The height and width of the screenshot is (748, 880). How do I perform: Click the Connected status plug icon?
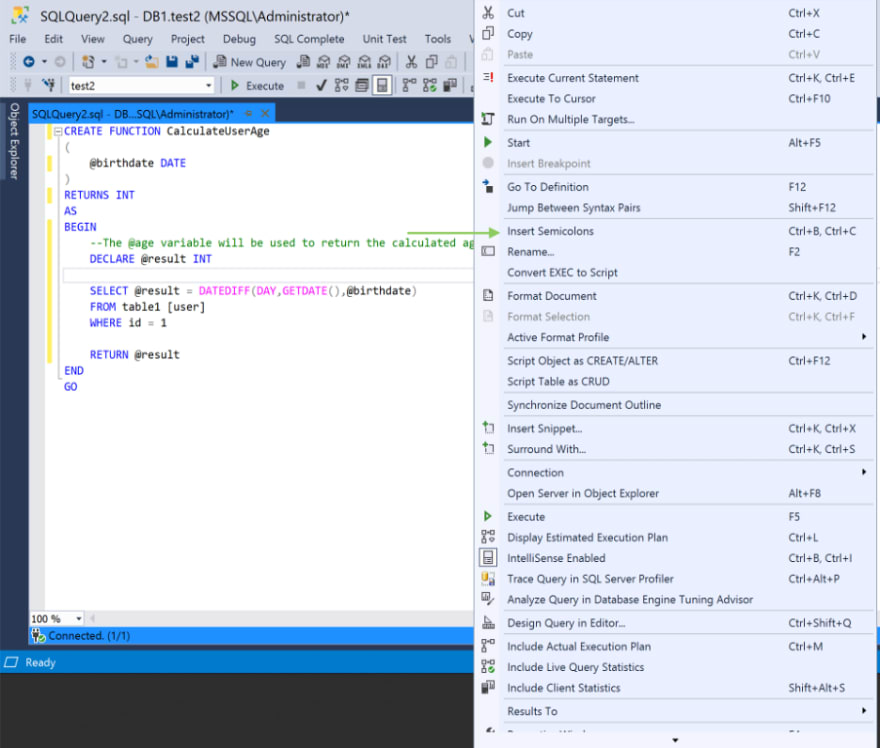click(38, 636)
